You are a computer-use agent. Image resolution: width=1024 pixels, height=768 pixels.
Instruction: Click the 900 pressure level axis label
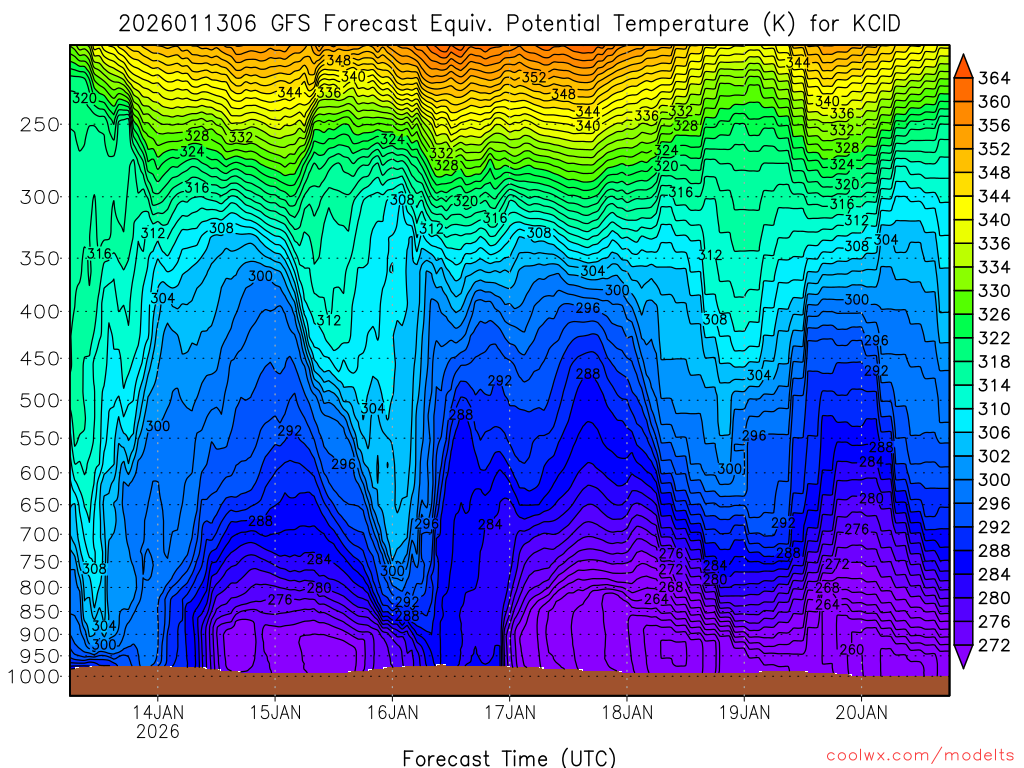tap(40, 634)
